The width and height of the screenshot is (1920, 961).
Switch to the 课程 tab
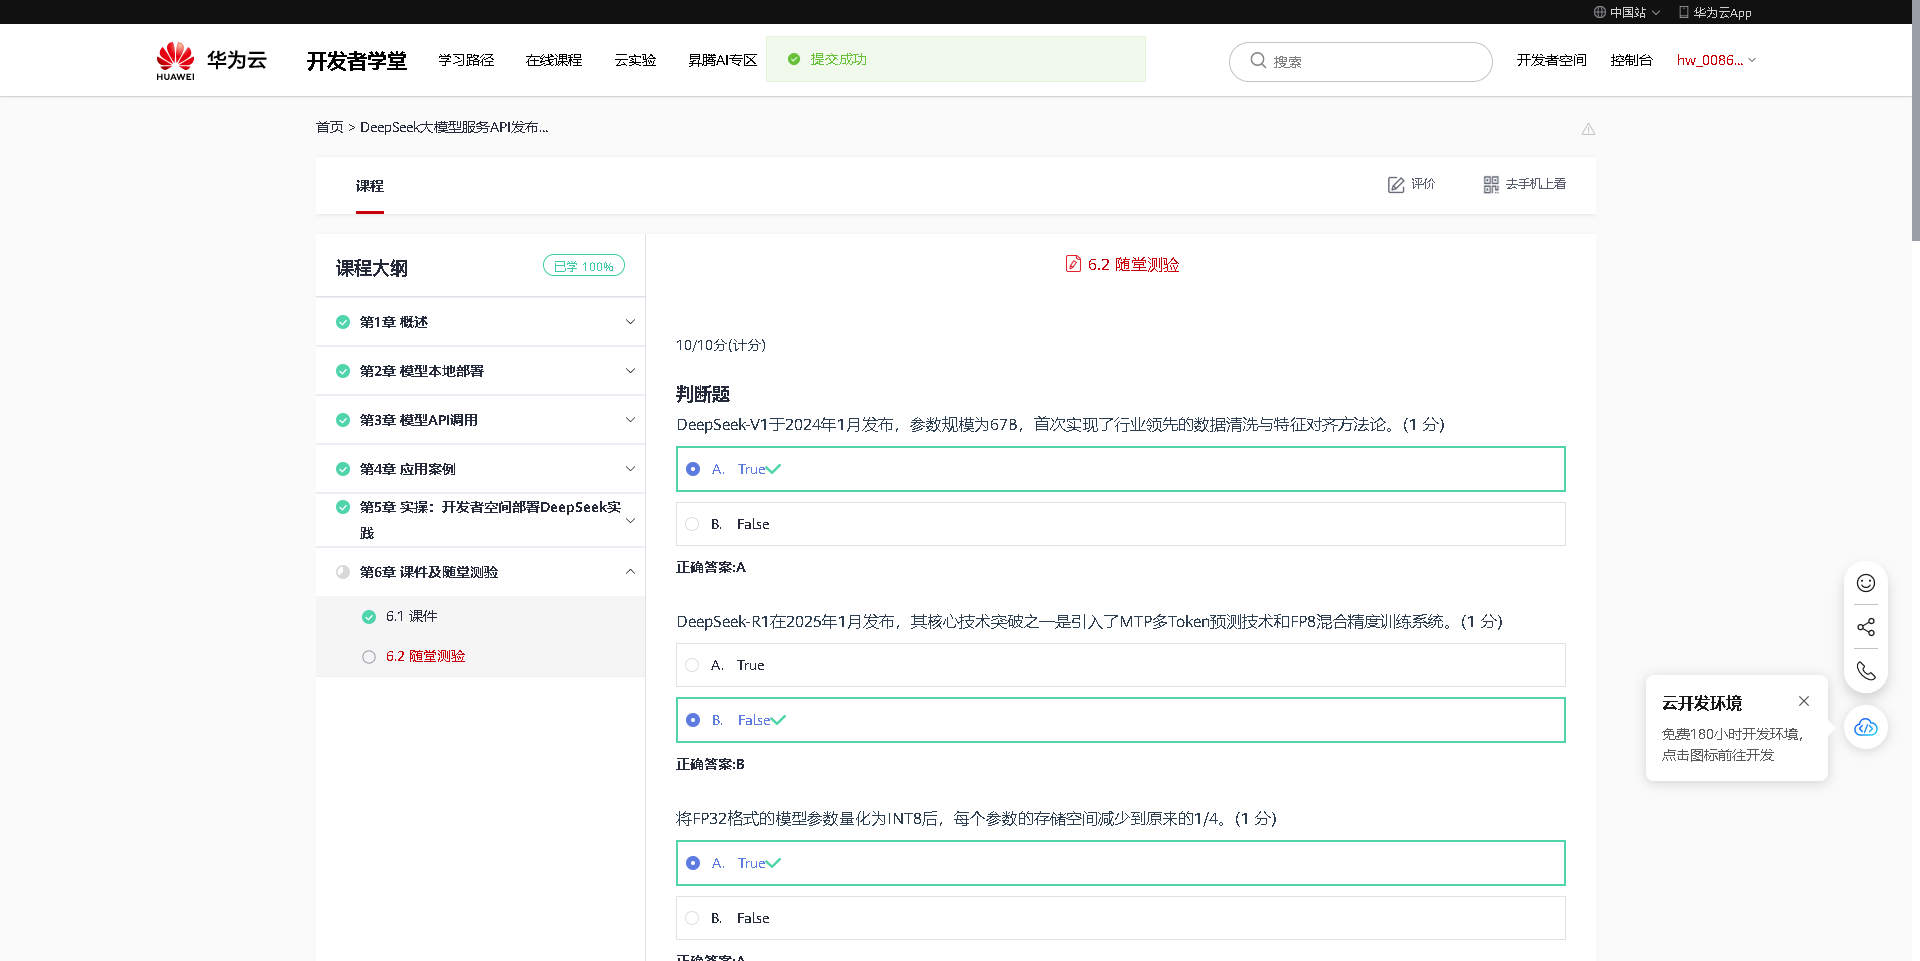point(370,186)
